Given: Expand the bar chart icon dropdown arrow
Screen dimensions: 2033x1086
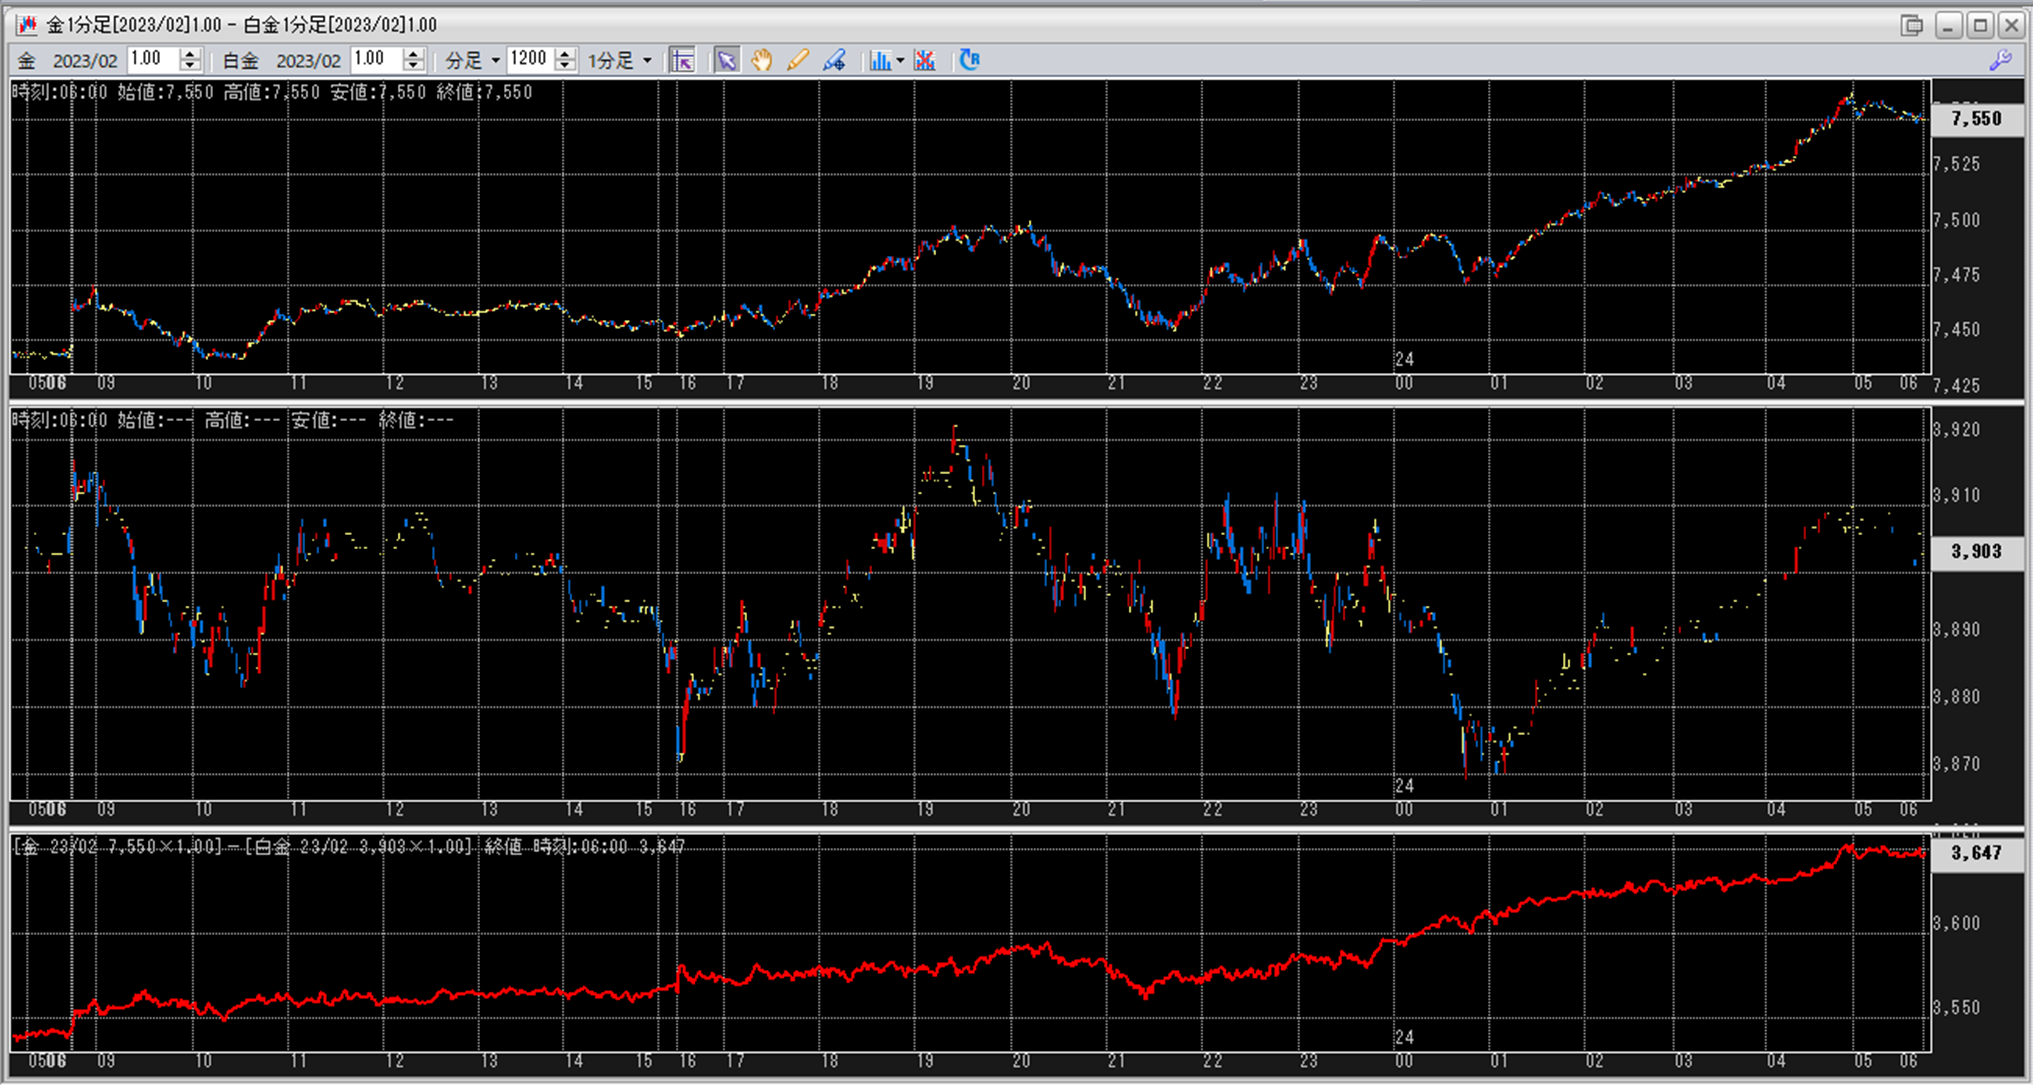Looking at the screenshot, I should point(900,61).
